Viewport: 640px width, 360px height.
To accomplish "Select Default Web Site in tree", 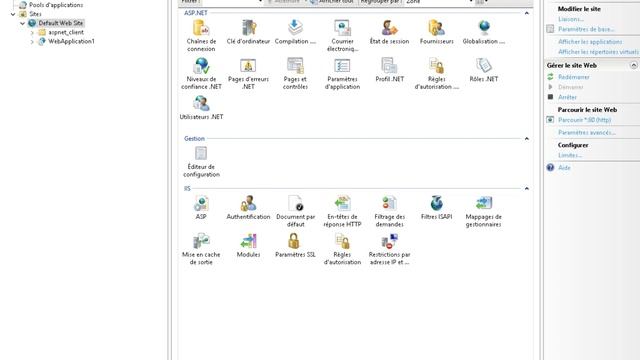I will pos(61,23).
